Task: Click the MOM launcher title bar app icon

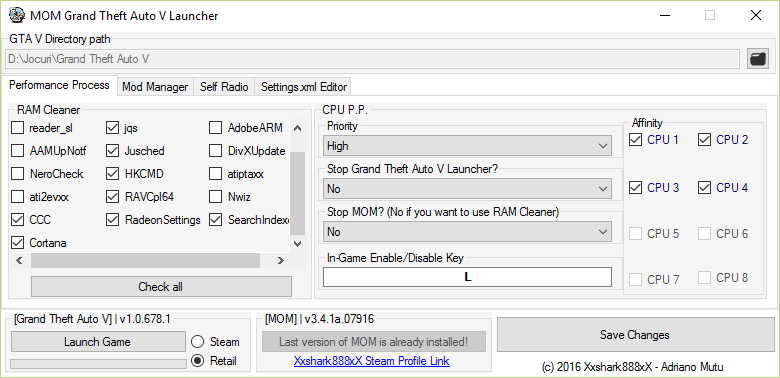Action: click(17, 15)
